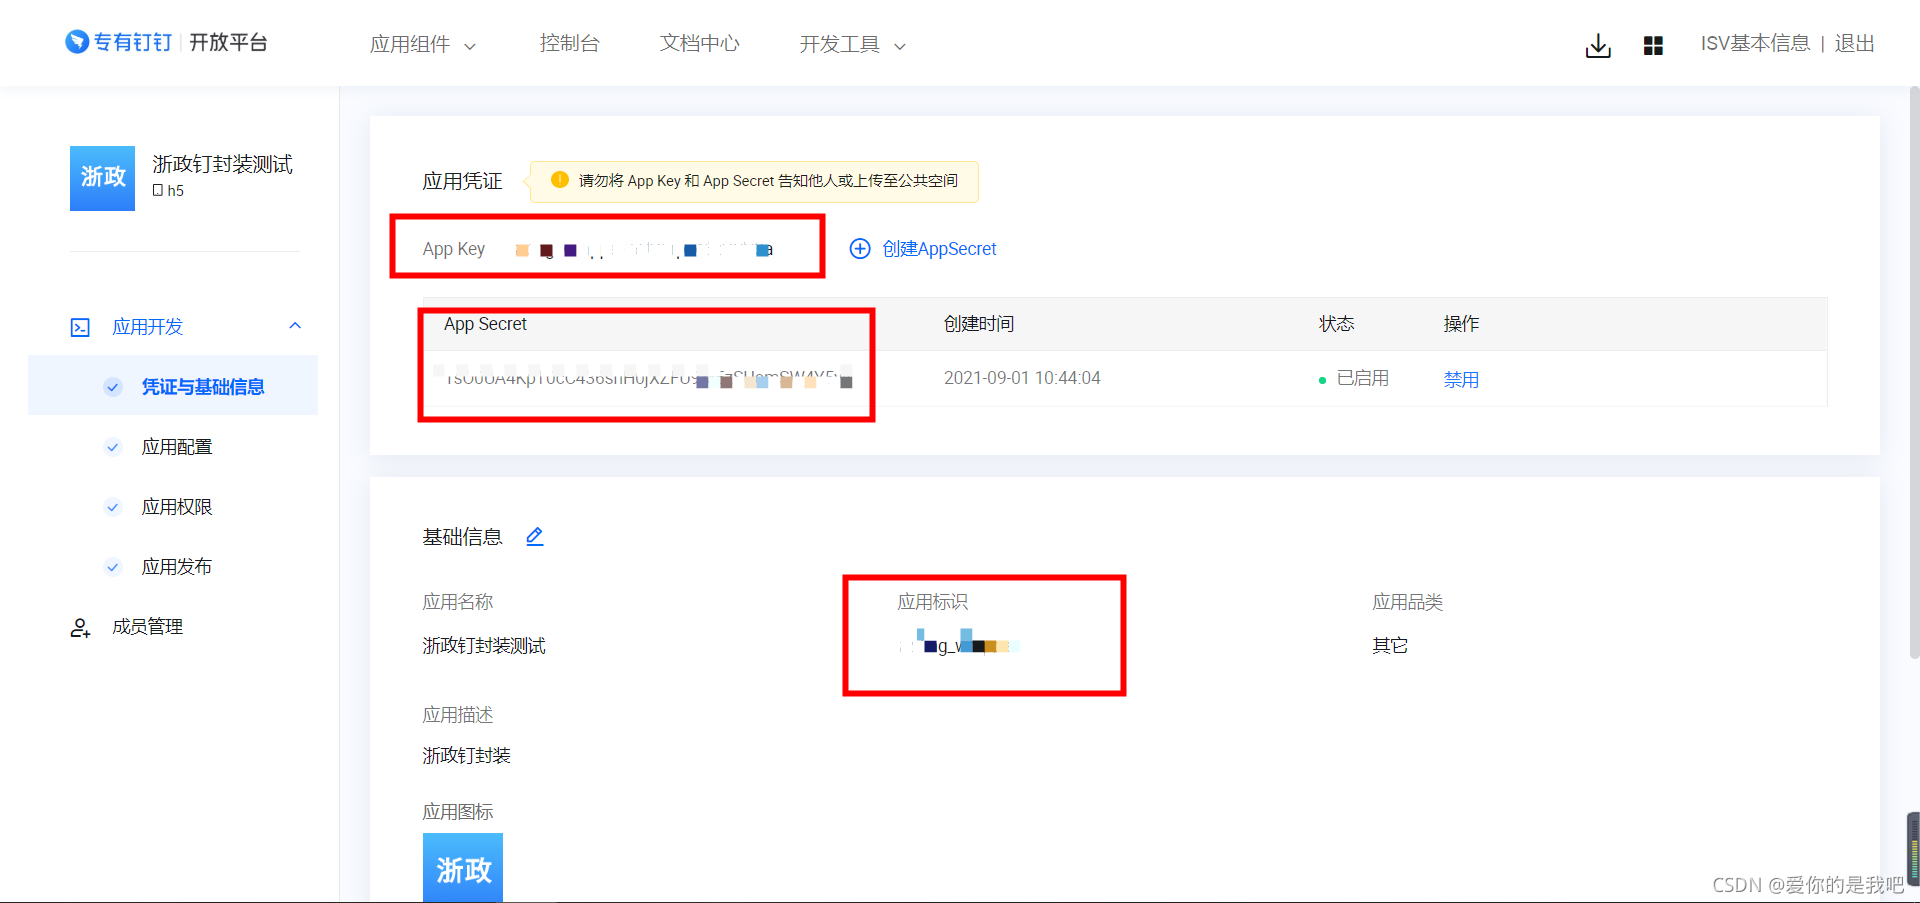Click the 应用凭证 heading
This screenshot has width=1920, height=903.
tap(462, 181)
